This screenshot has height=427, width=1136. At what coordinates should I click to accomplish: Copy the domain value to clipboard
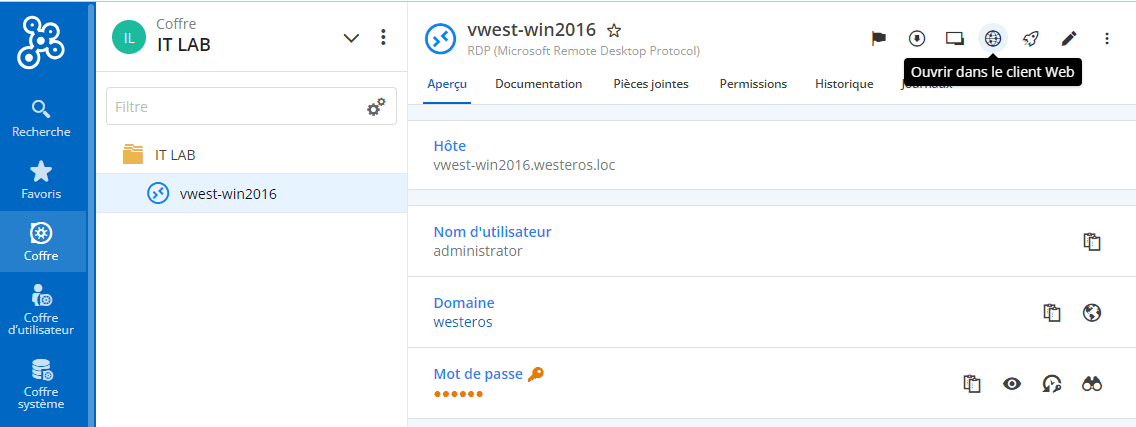pos(1052,313)
